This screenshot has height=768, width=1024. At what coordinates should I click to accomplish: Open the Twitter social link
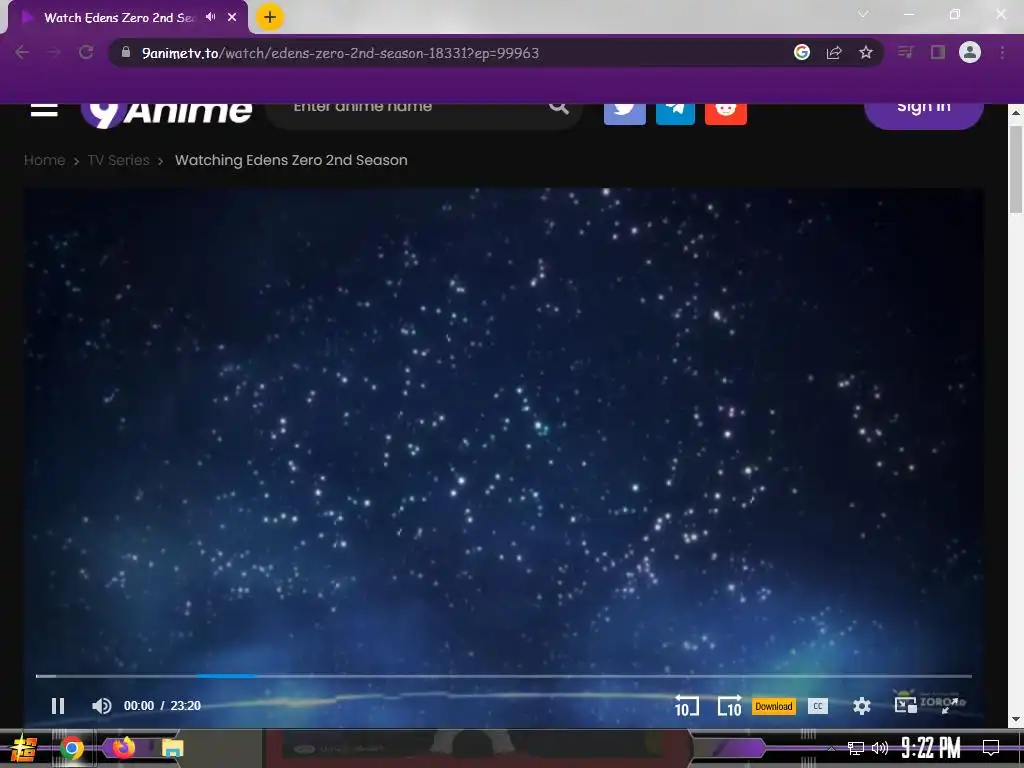(x=625, y=112)
